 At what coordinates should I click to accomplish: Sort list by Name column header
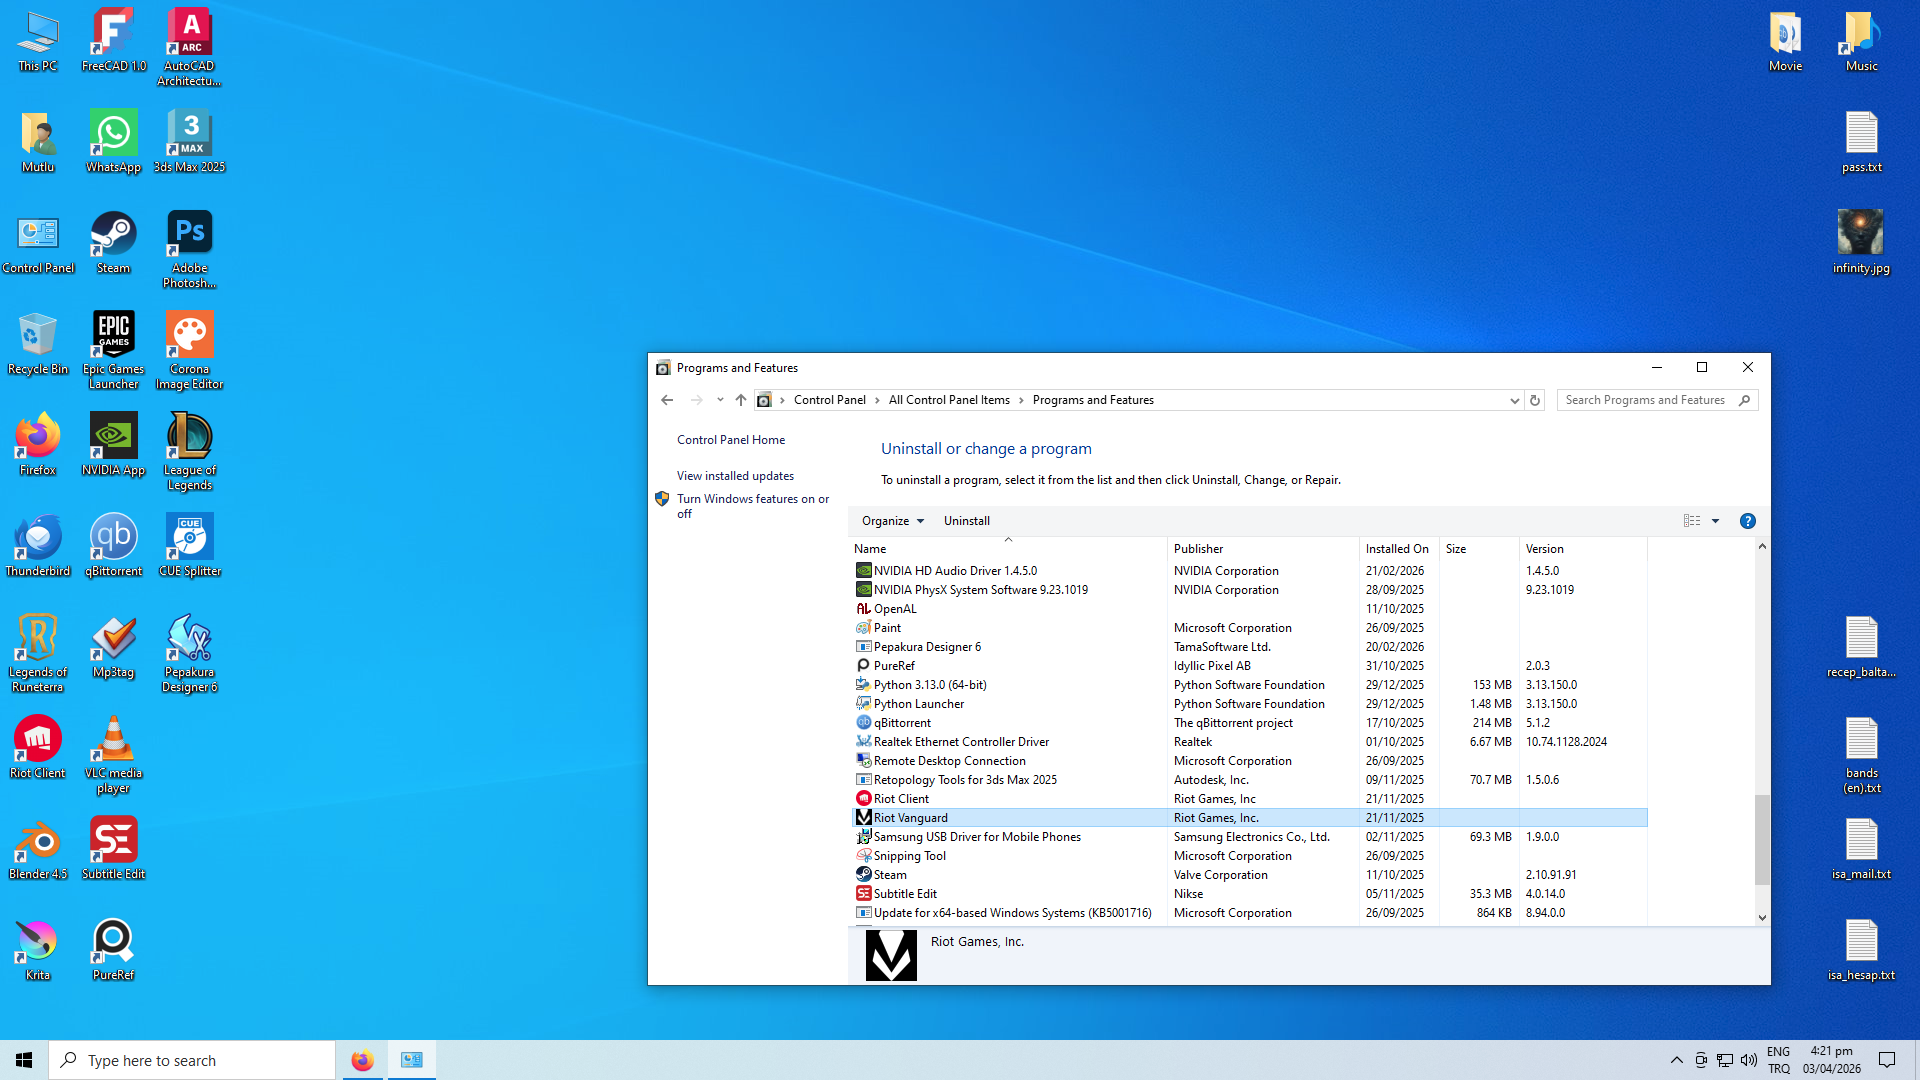pyautogui.click(x=1008, y=549)
